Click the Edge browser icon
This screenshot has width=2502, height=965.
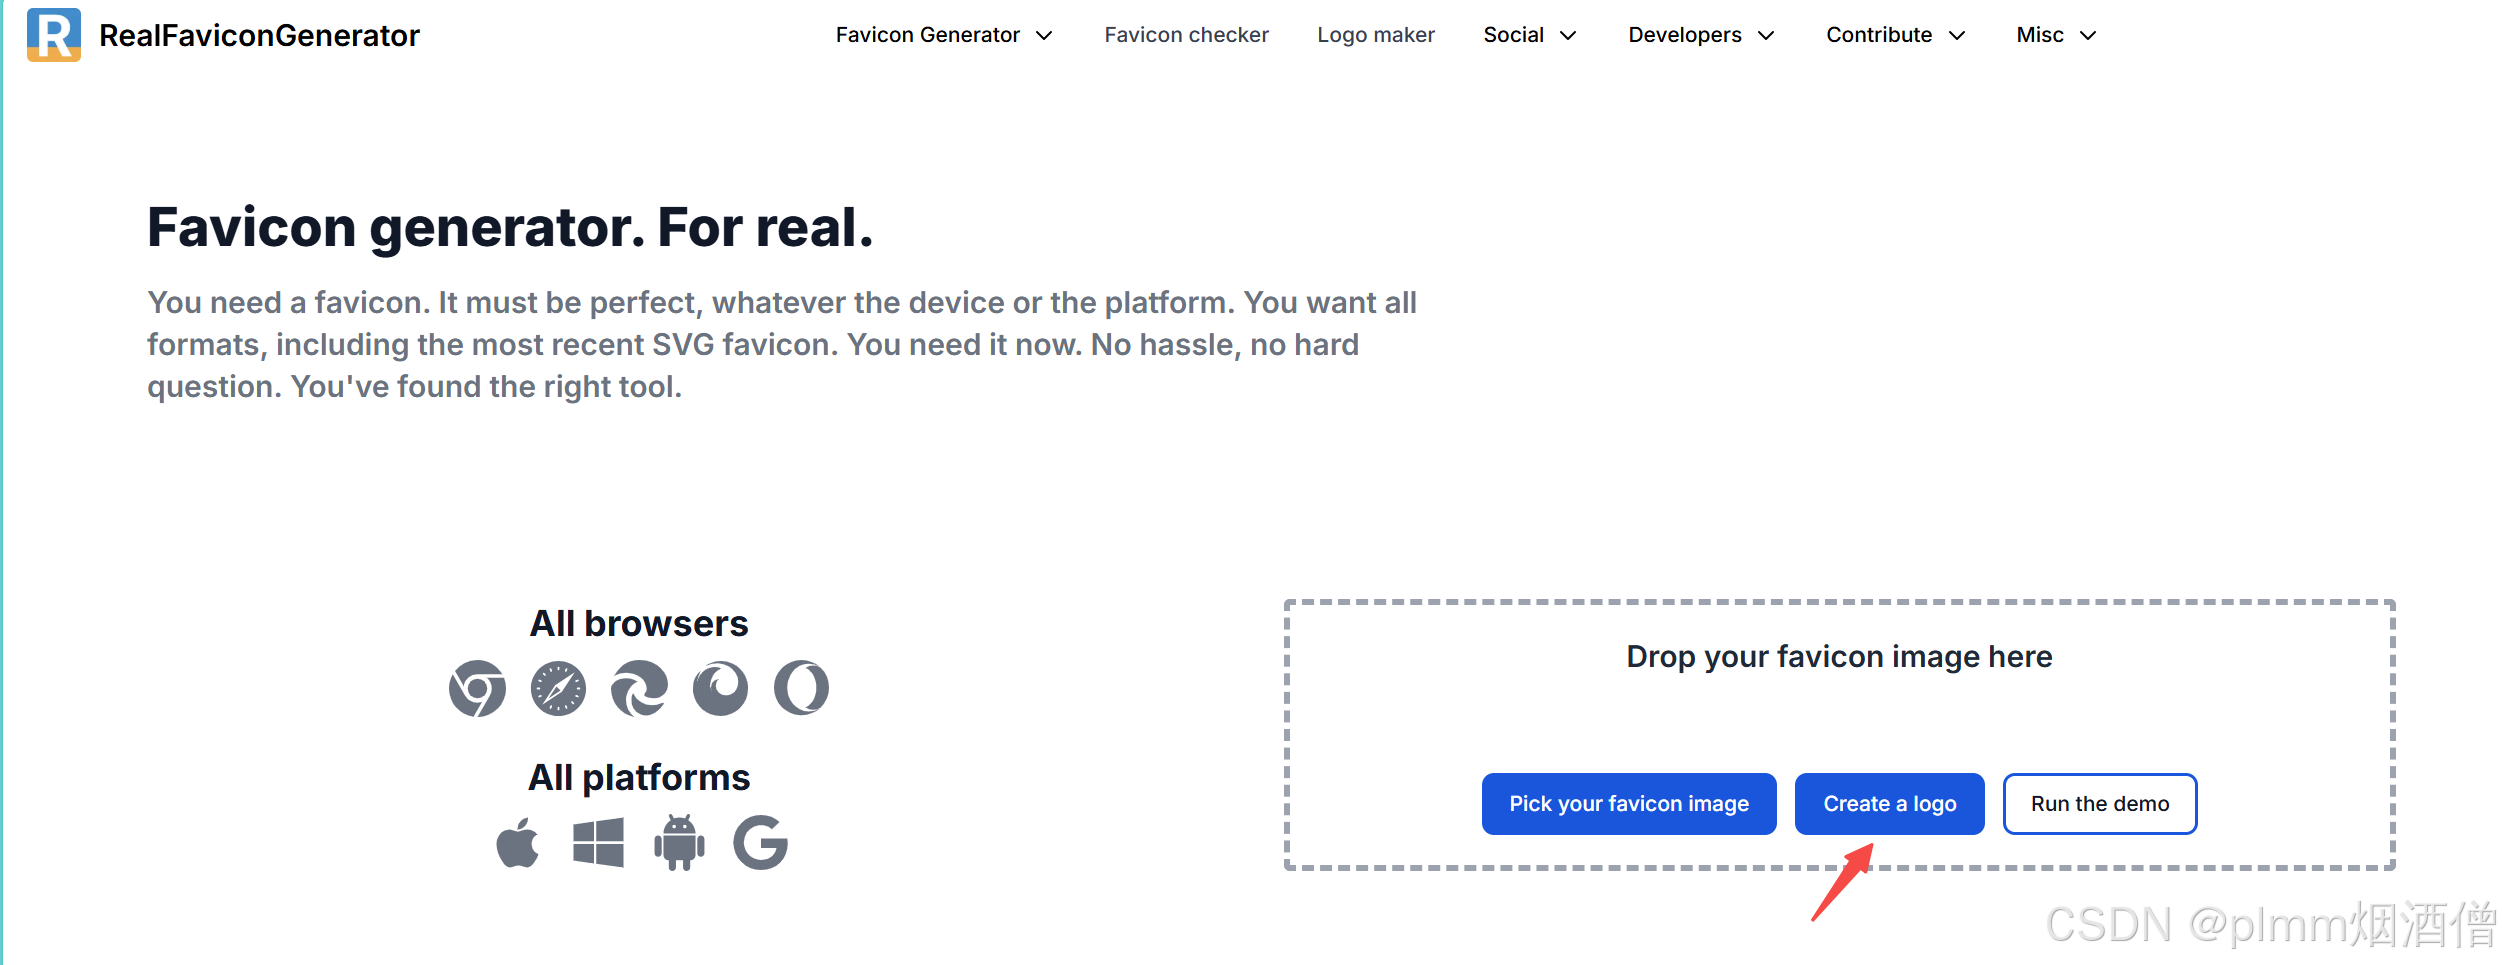pyautogui.click(x=639, y=688)
